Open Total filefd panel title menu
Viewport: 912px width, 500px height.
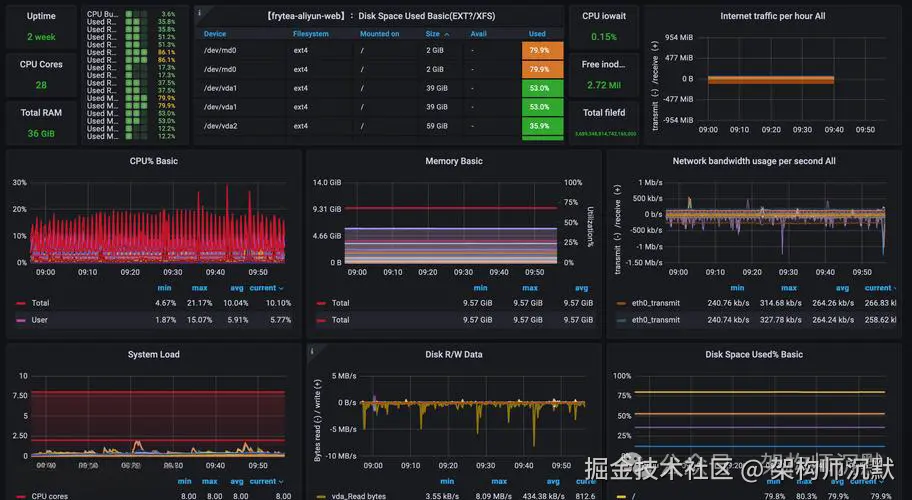coord(604,113)
